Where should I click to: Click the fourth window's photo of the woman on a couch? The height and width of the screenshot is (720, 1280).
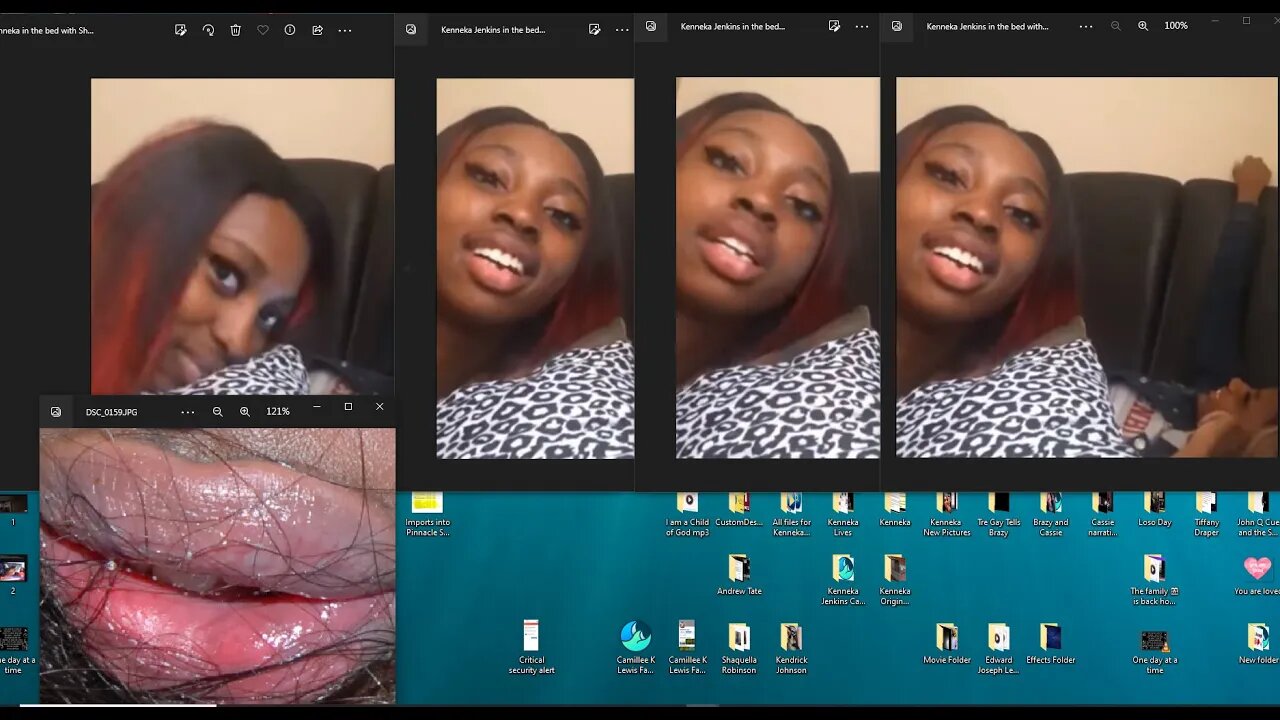point(1087,267)
